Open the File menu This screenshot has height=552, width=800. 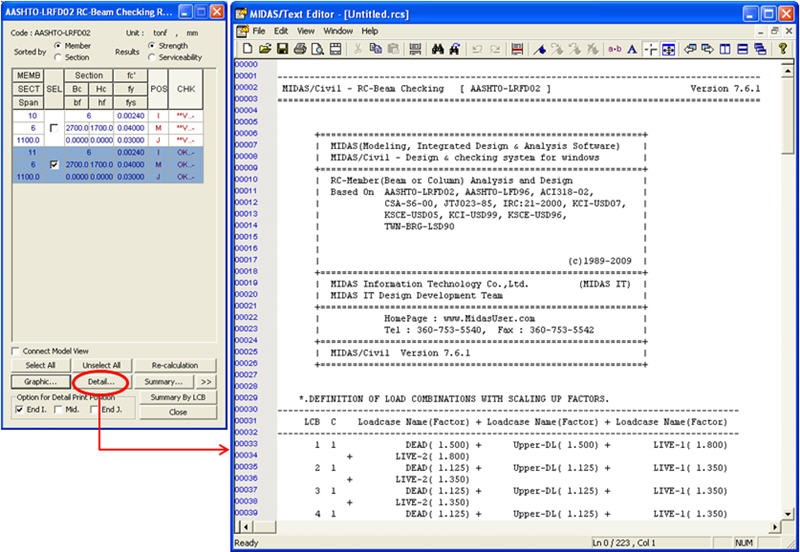259,31
